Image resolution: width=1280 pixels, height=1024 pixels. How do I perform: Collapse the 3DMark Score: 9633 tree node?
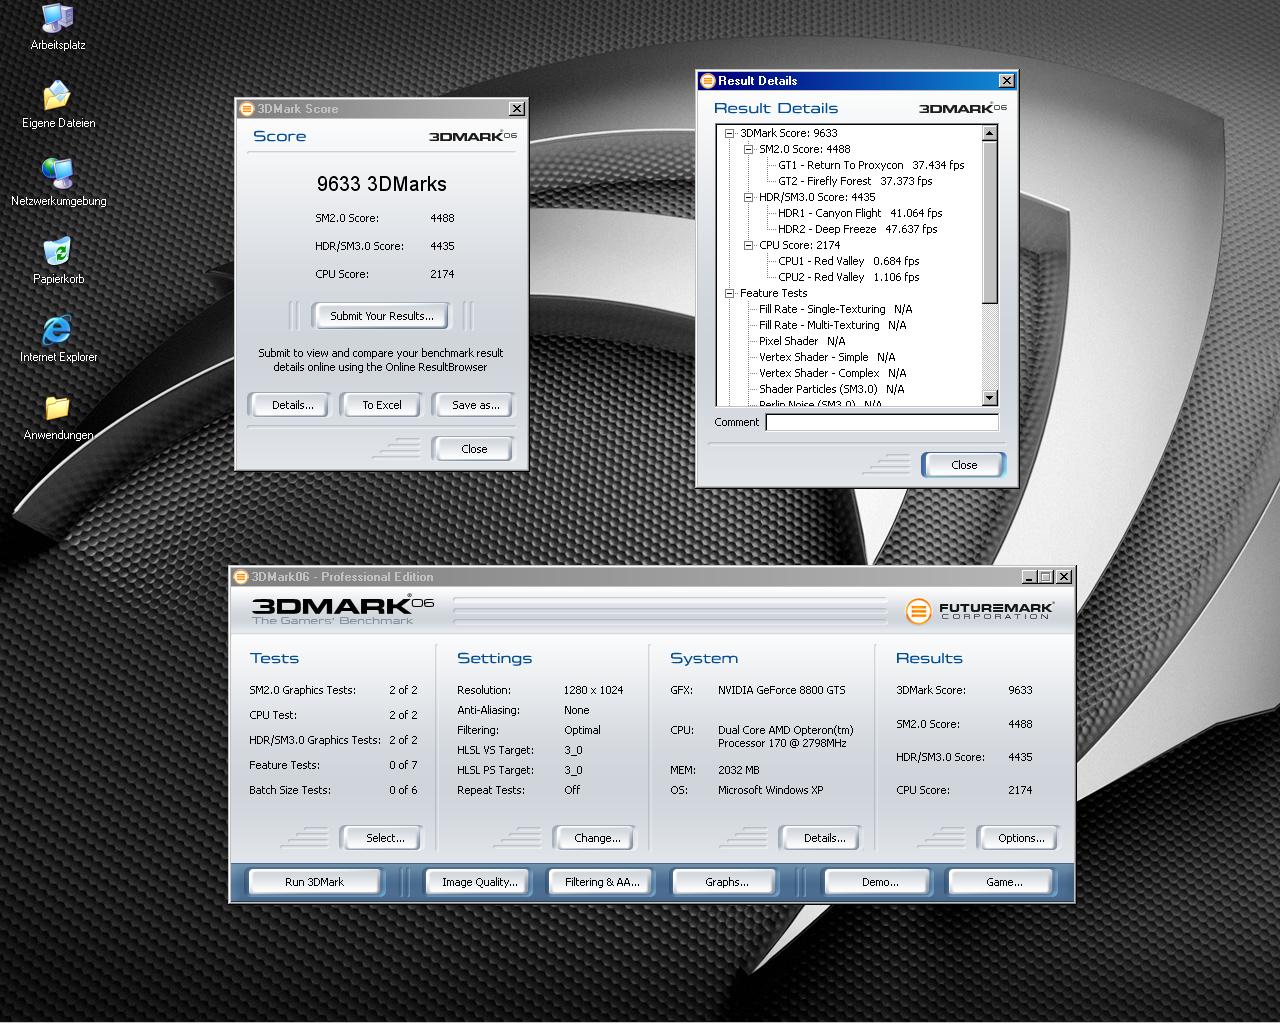tap(730, 133)
